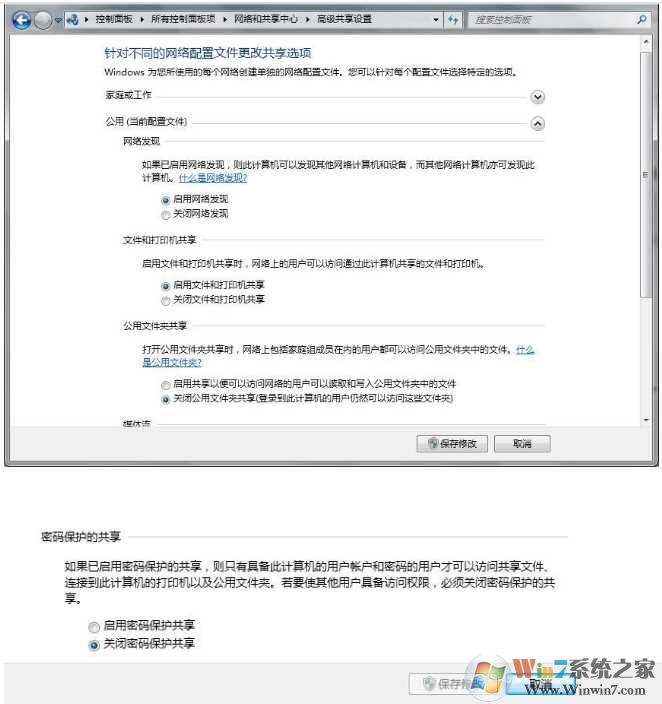Click the Forward navigation arrow
This screenshot has height=704, width=662.
pyautogui.click(x=43, y=20)
